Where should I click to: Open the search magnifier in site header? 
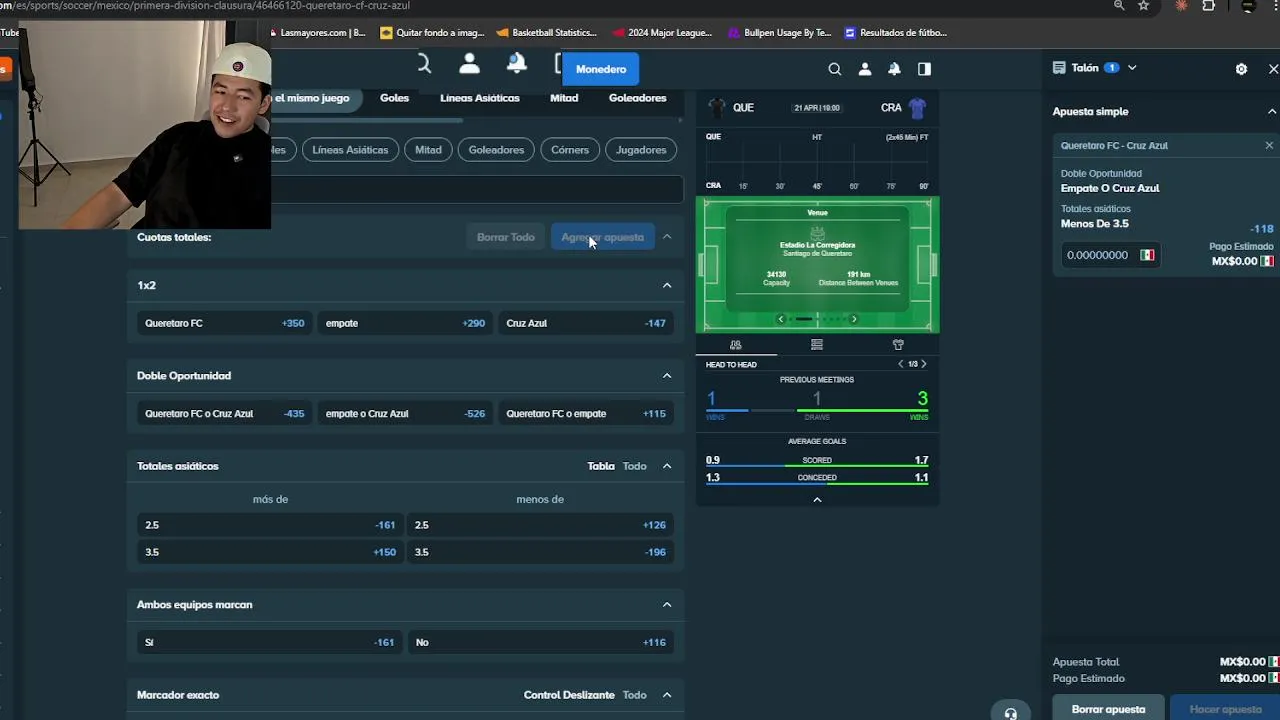click(834, 69)
